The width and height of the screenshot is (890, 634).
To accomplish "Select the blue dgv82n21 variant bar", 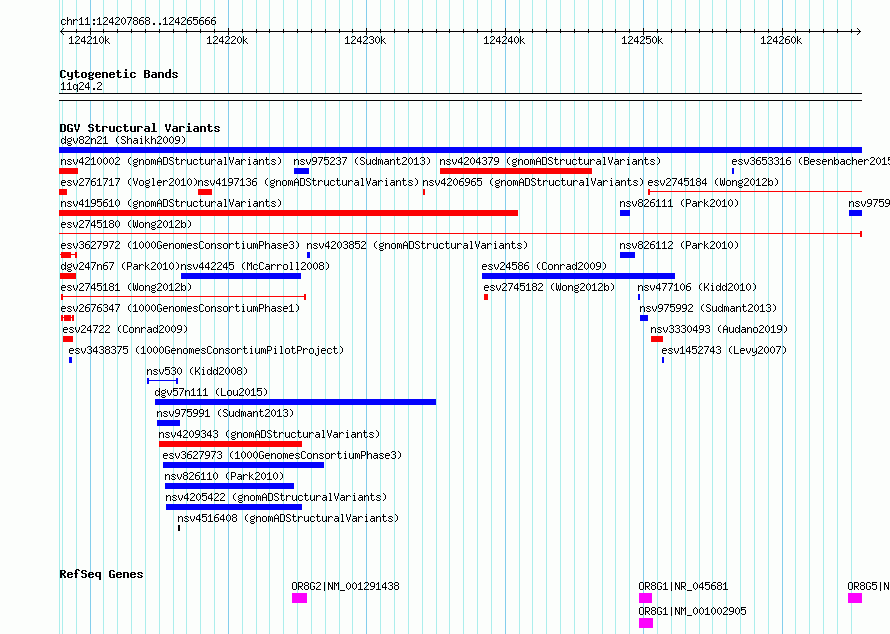I will click(x=460, y=150).
